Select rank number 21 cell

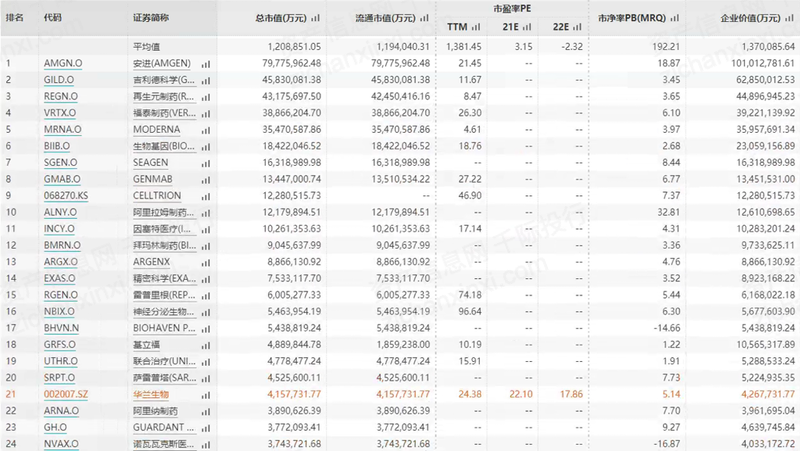(11, 394)
